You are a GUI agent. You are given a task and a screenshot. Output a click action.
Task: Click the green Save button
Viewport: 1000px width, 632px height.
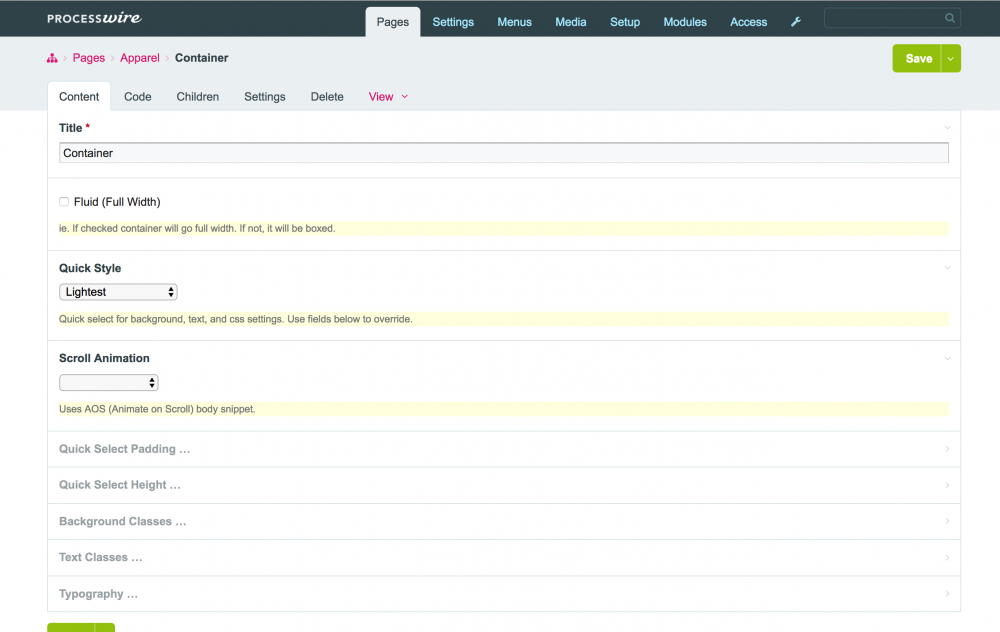pos(917,59)
